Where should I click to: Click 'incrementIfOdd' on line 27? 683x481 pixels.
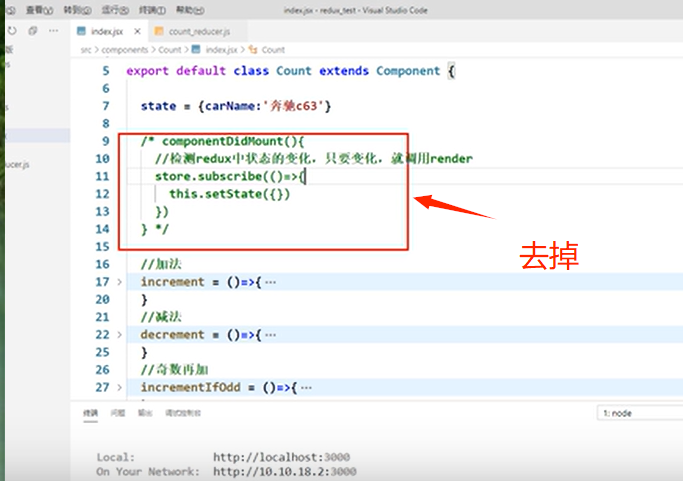[190, 387]
